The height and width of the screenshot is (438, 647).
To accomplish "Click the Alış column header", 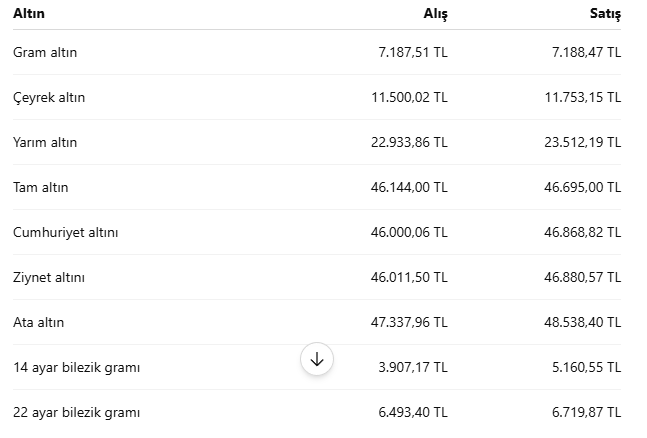I will click(x=435, y=14).
